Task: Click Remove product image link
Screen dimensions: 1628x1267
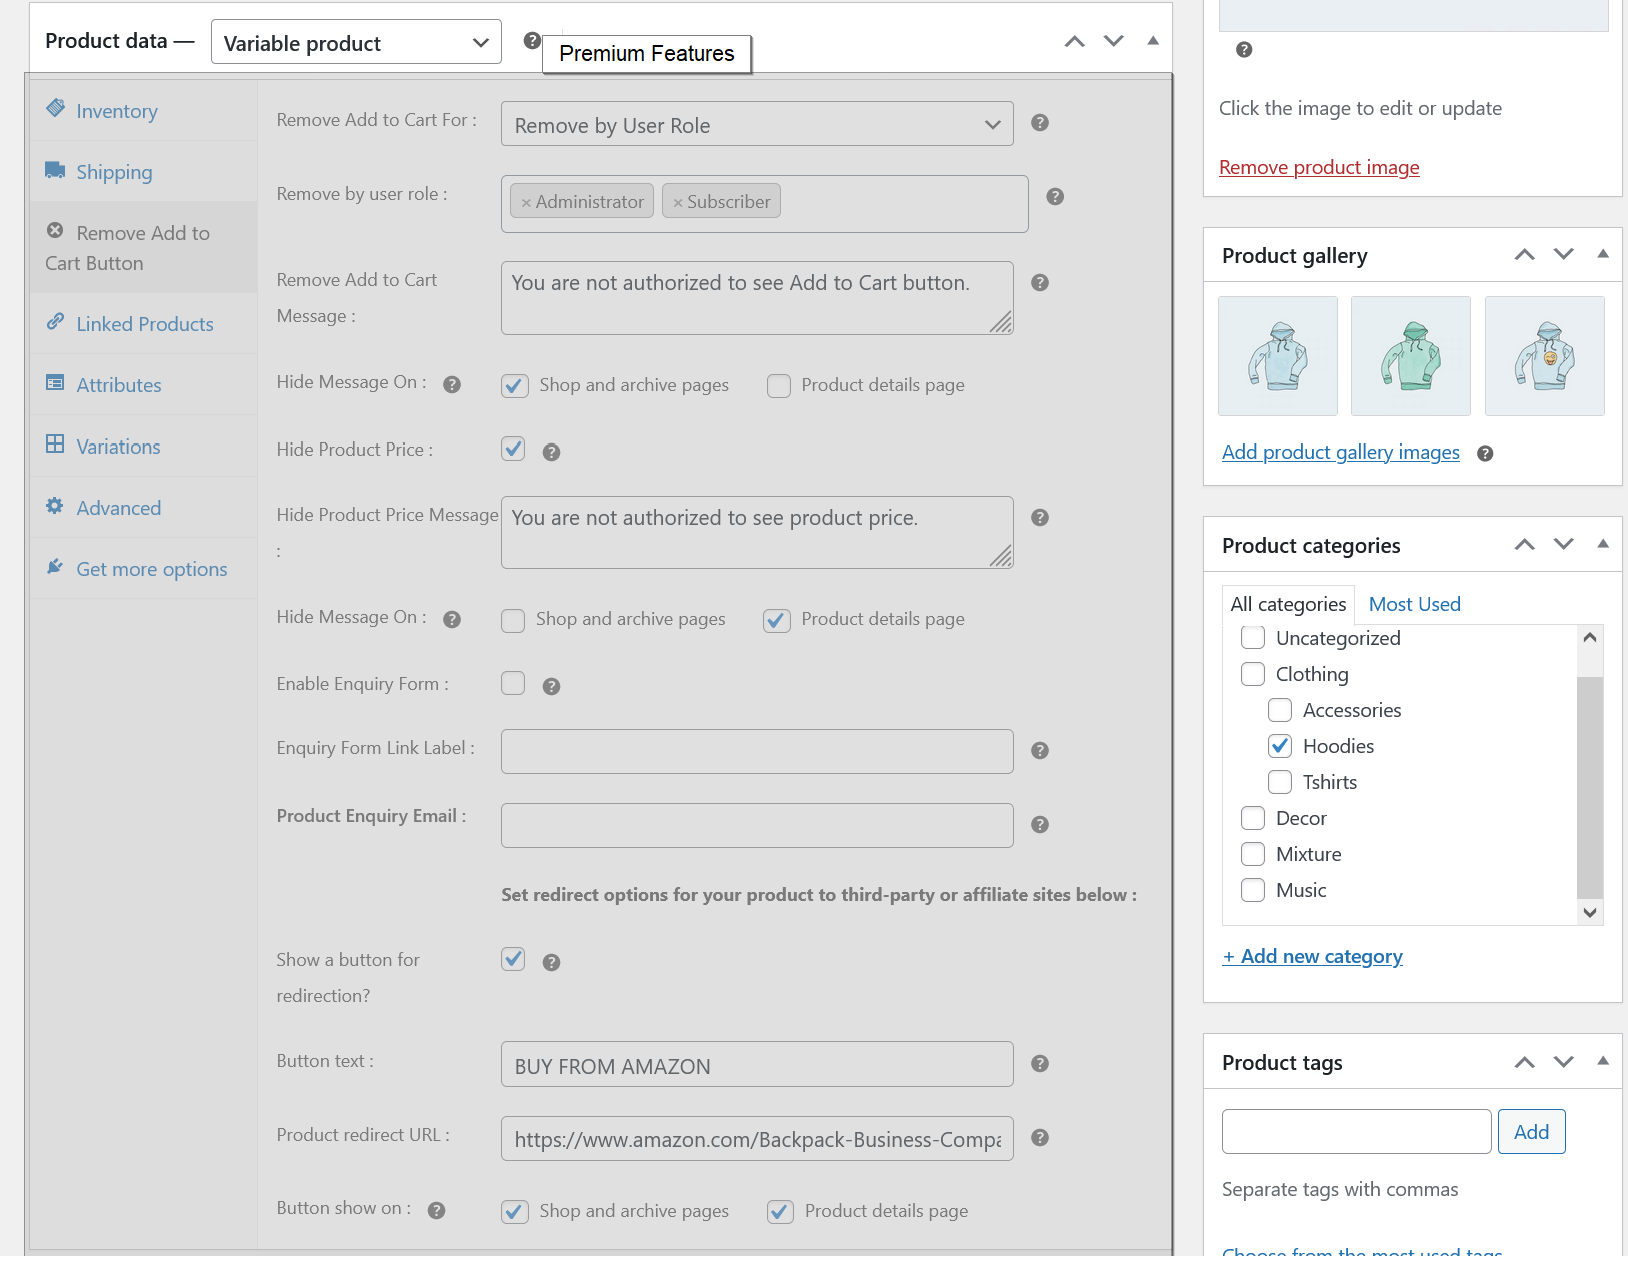Action: [1319, 167]
